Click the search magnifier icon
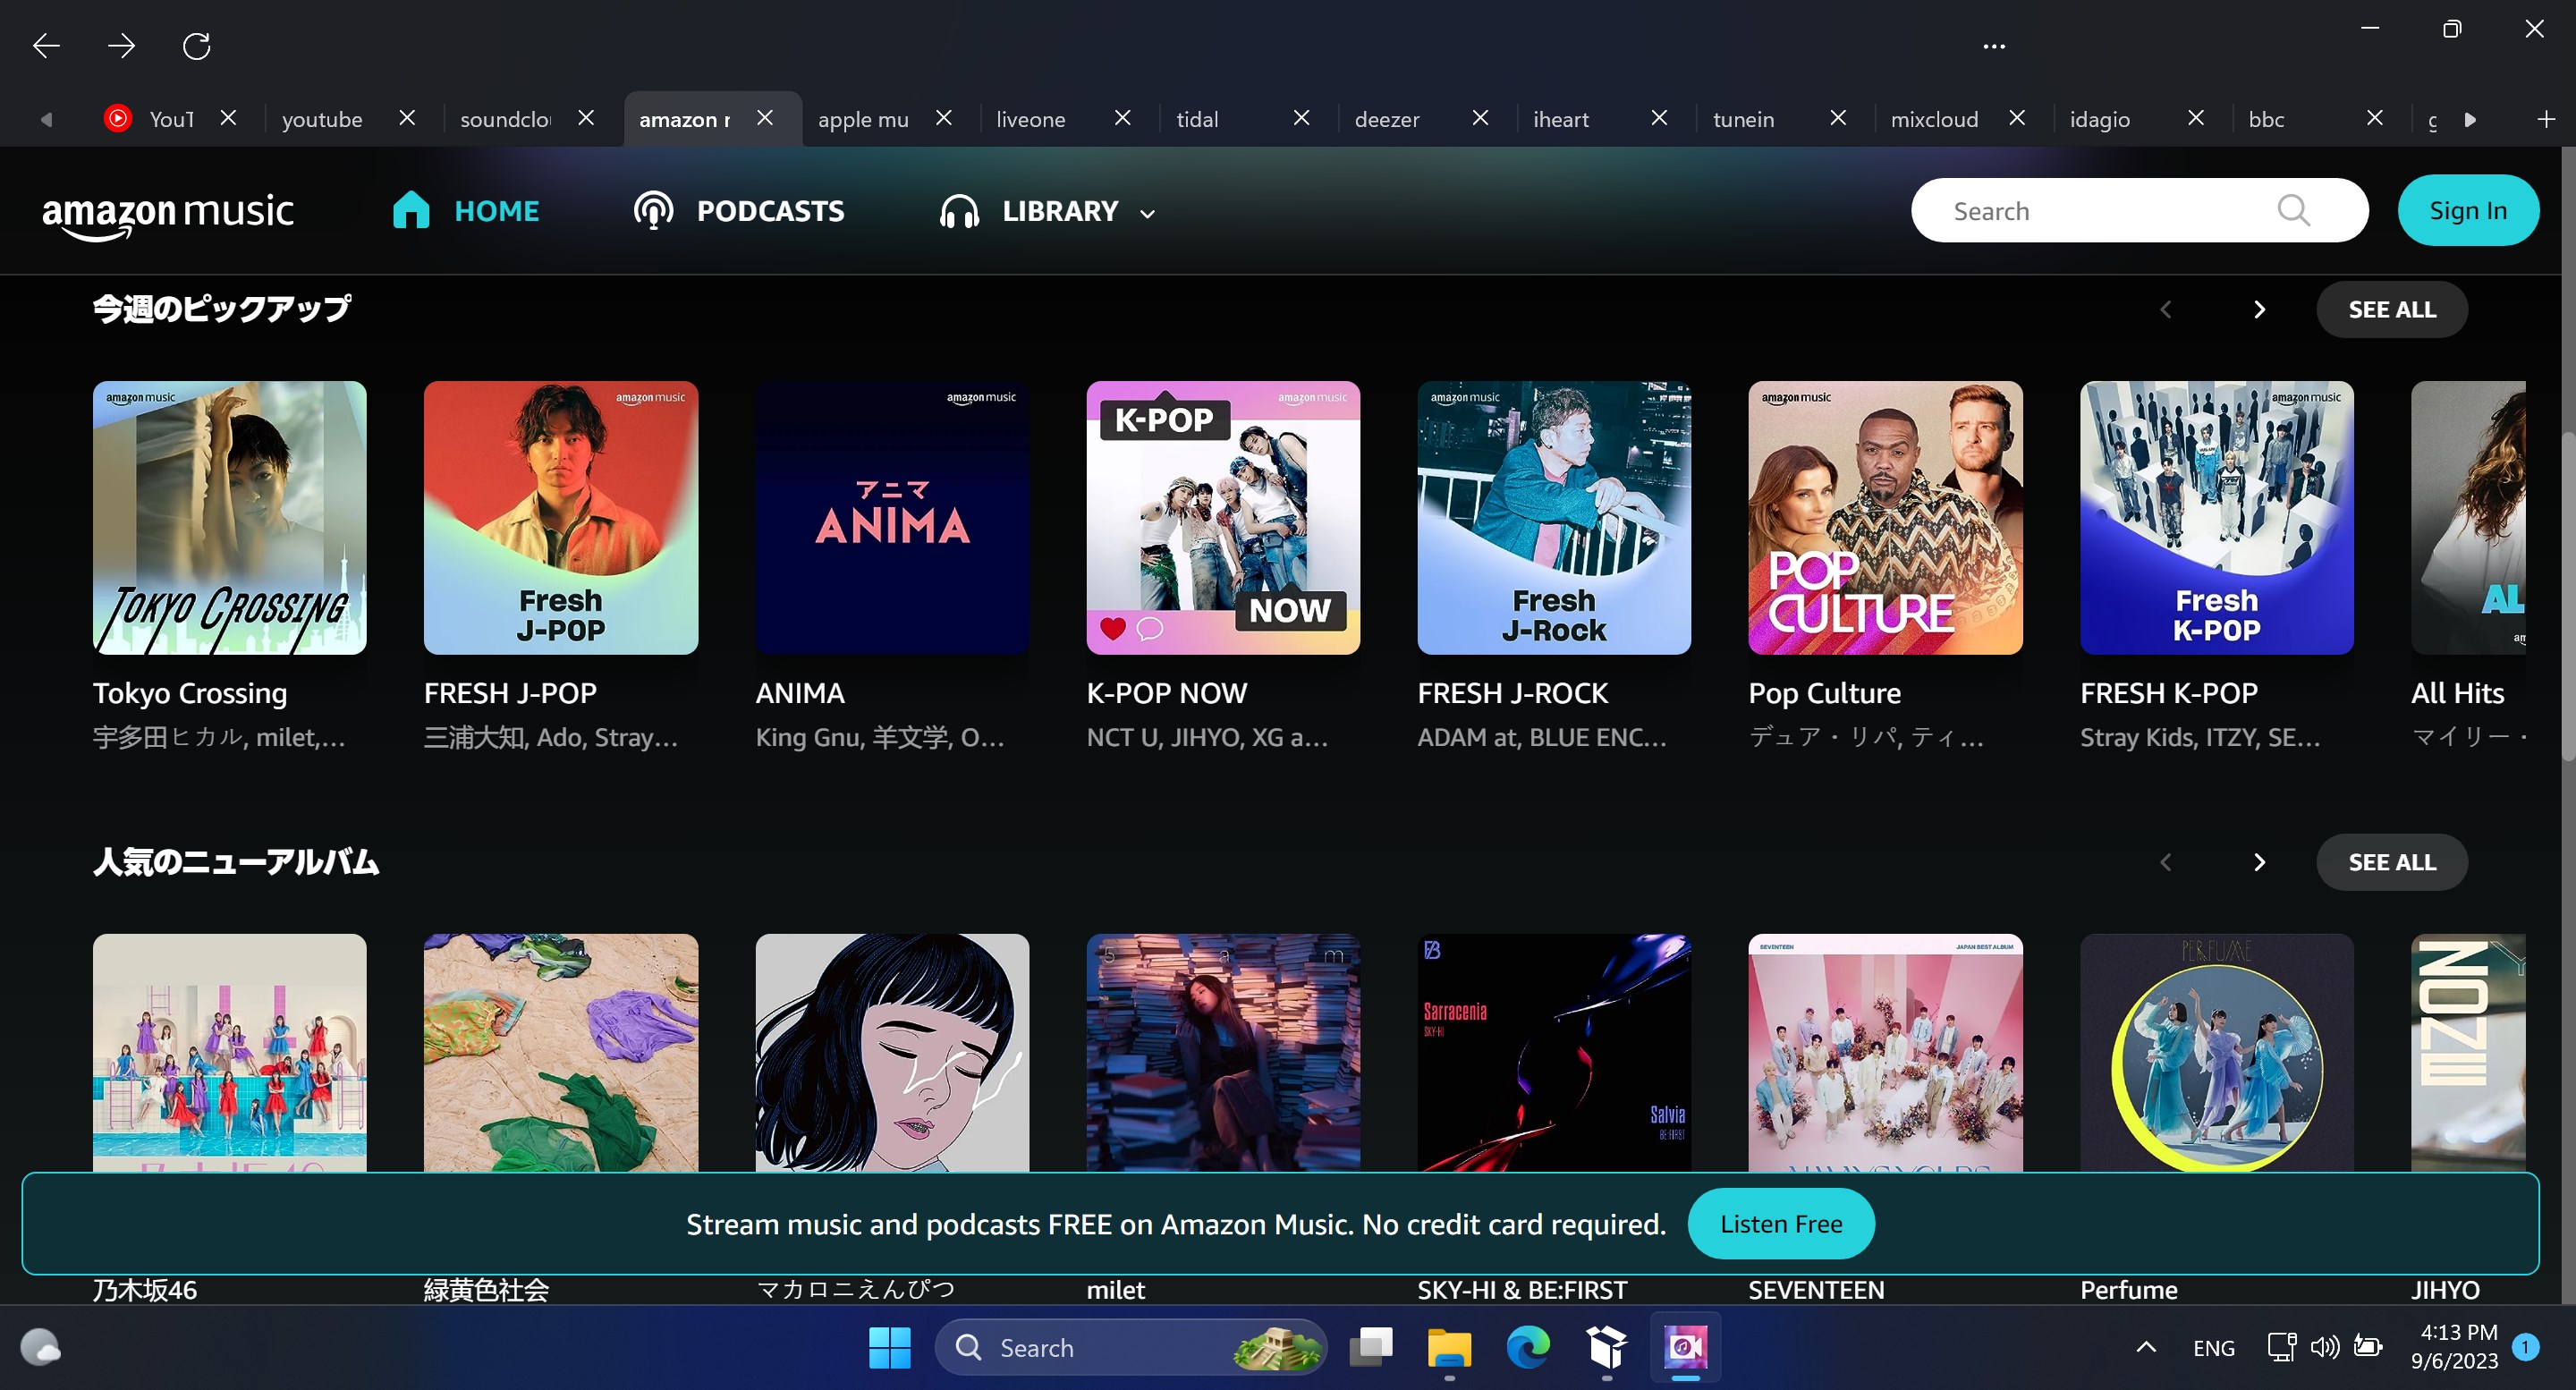This screenshot has width=2576, height=1390. click(2293, 210)
